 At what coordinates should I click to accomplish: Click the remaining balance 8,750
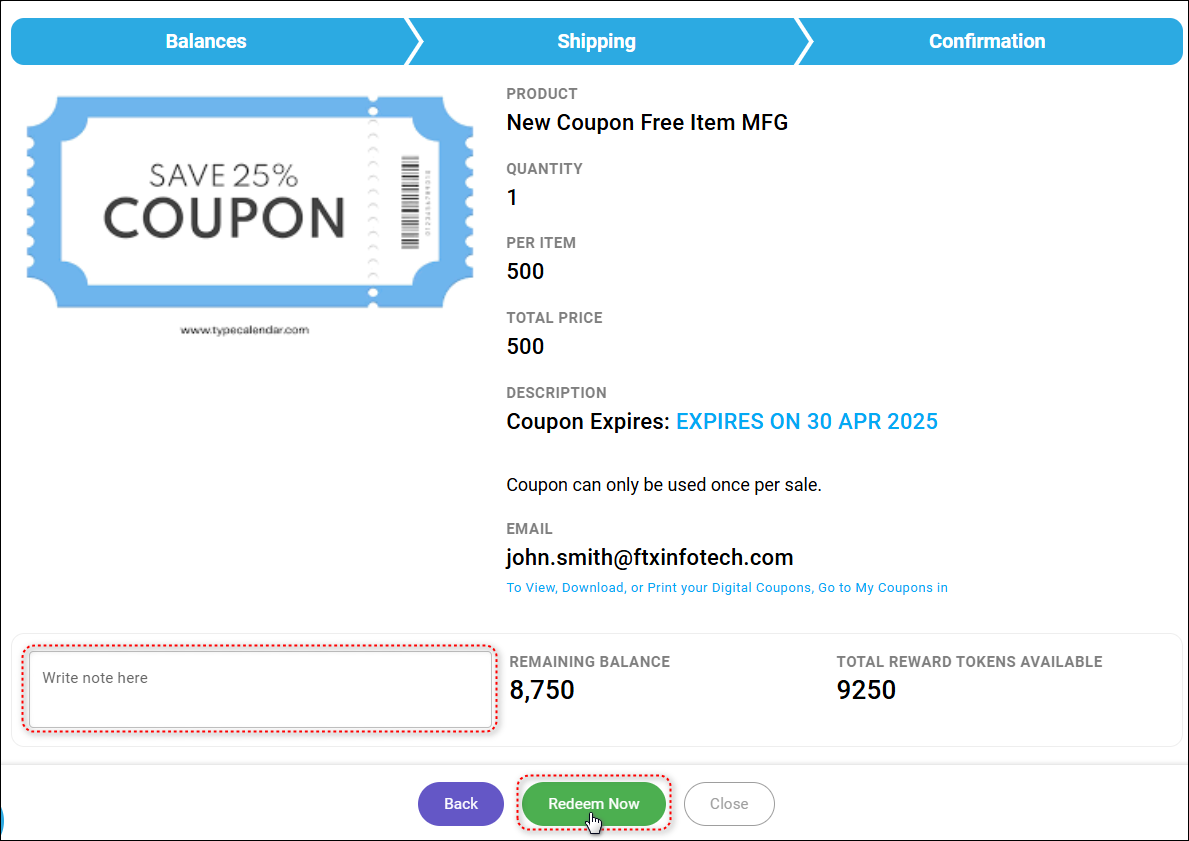tap(542, 690)
